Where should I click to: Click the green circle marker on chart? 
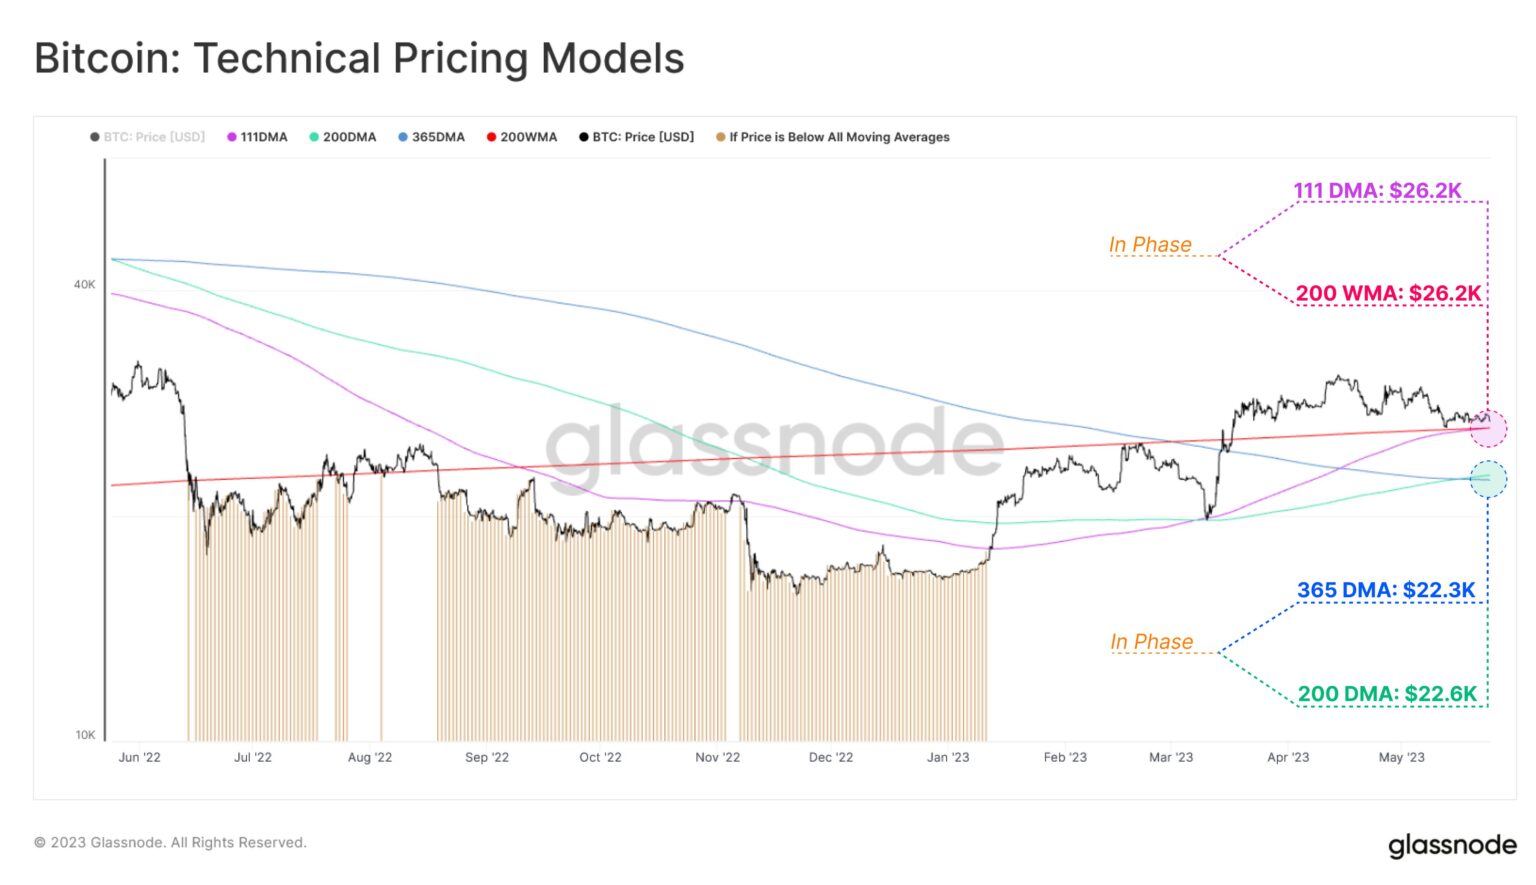pyautogui.click(x=1488, y=479)
